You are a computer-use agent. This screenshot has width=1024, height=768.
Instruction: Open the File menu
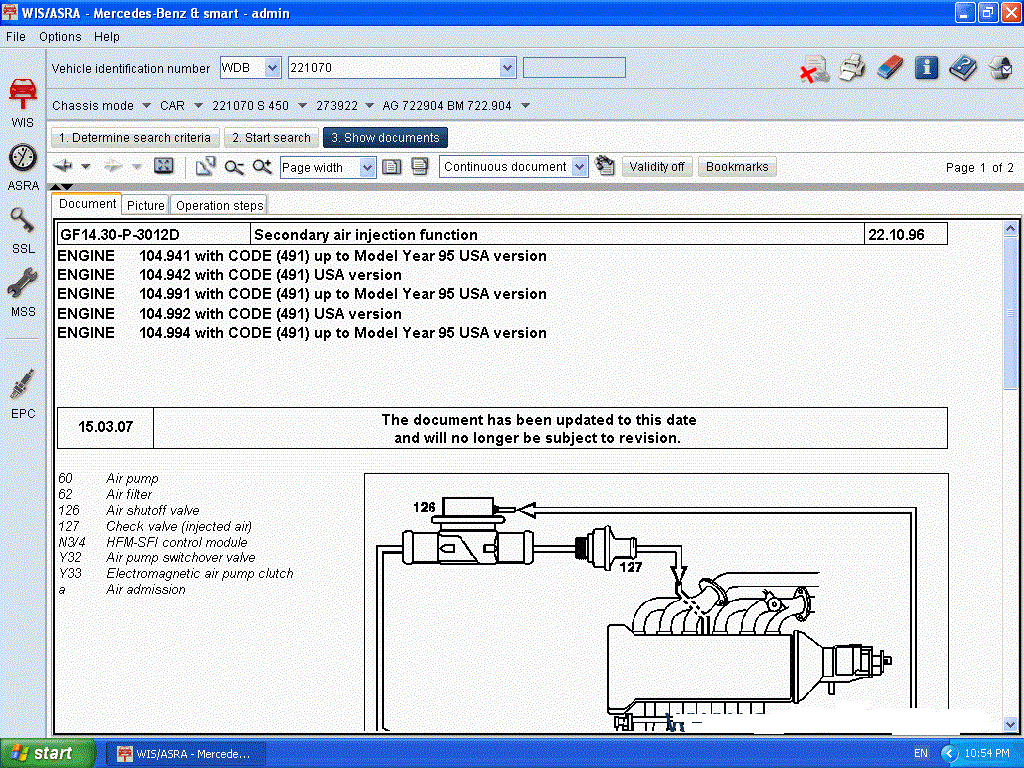click(16, 37)
